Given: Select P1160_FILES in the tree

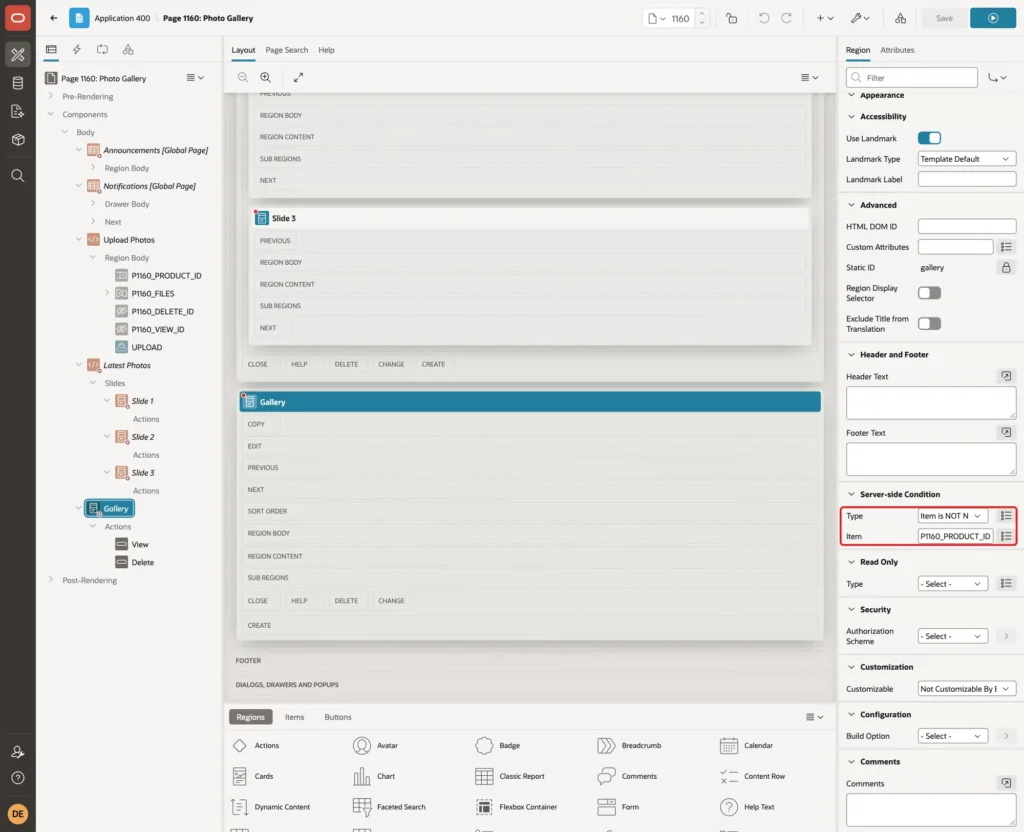Looking at the screenshot, I should (152, 294).
